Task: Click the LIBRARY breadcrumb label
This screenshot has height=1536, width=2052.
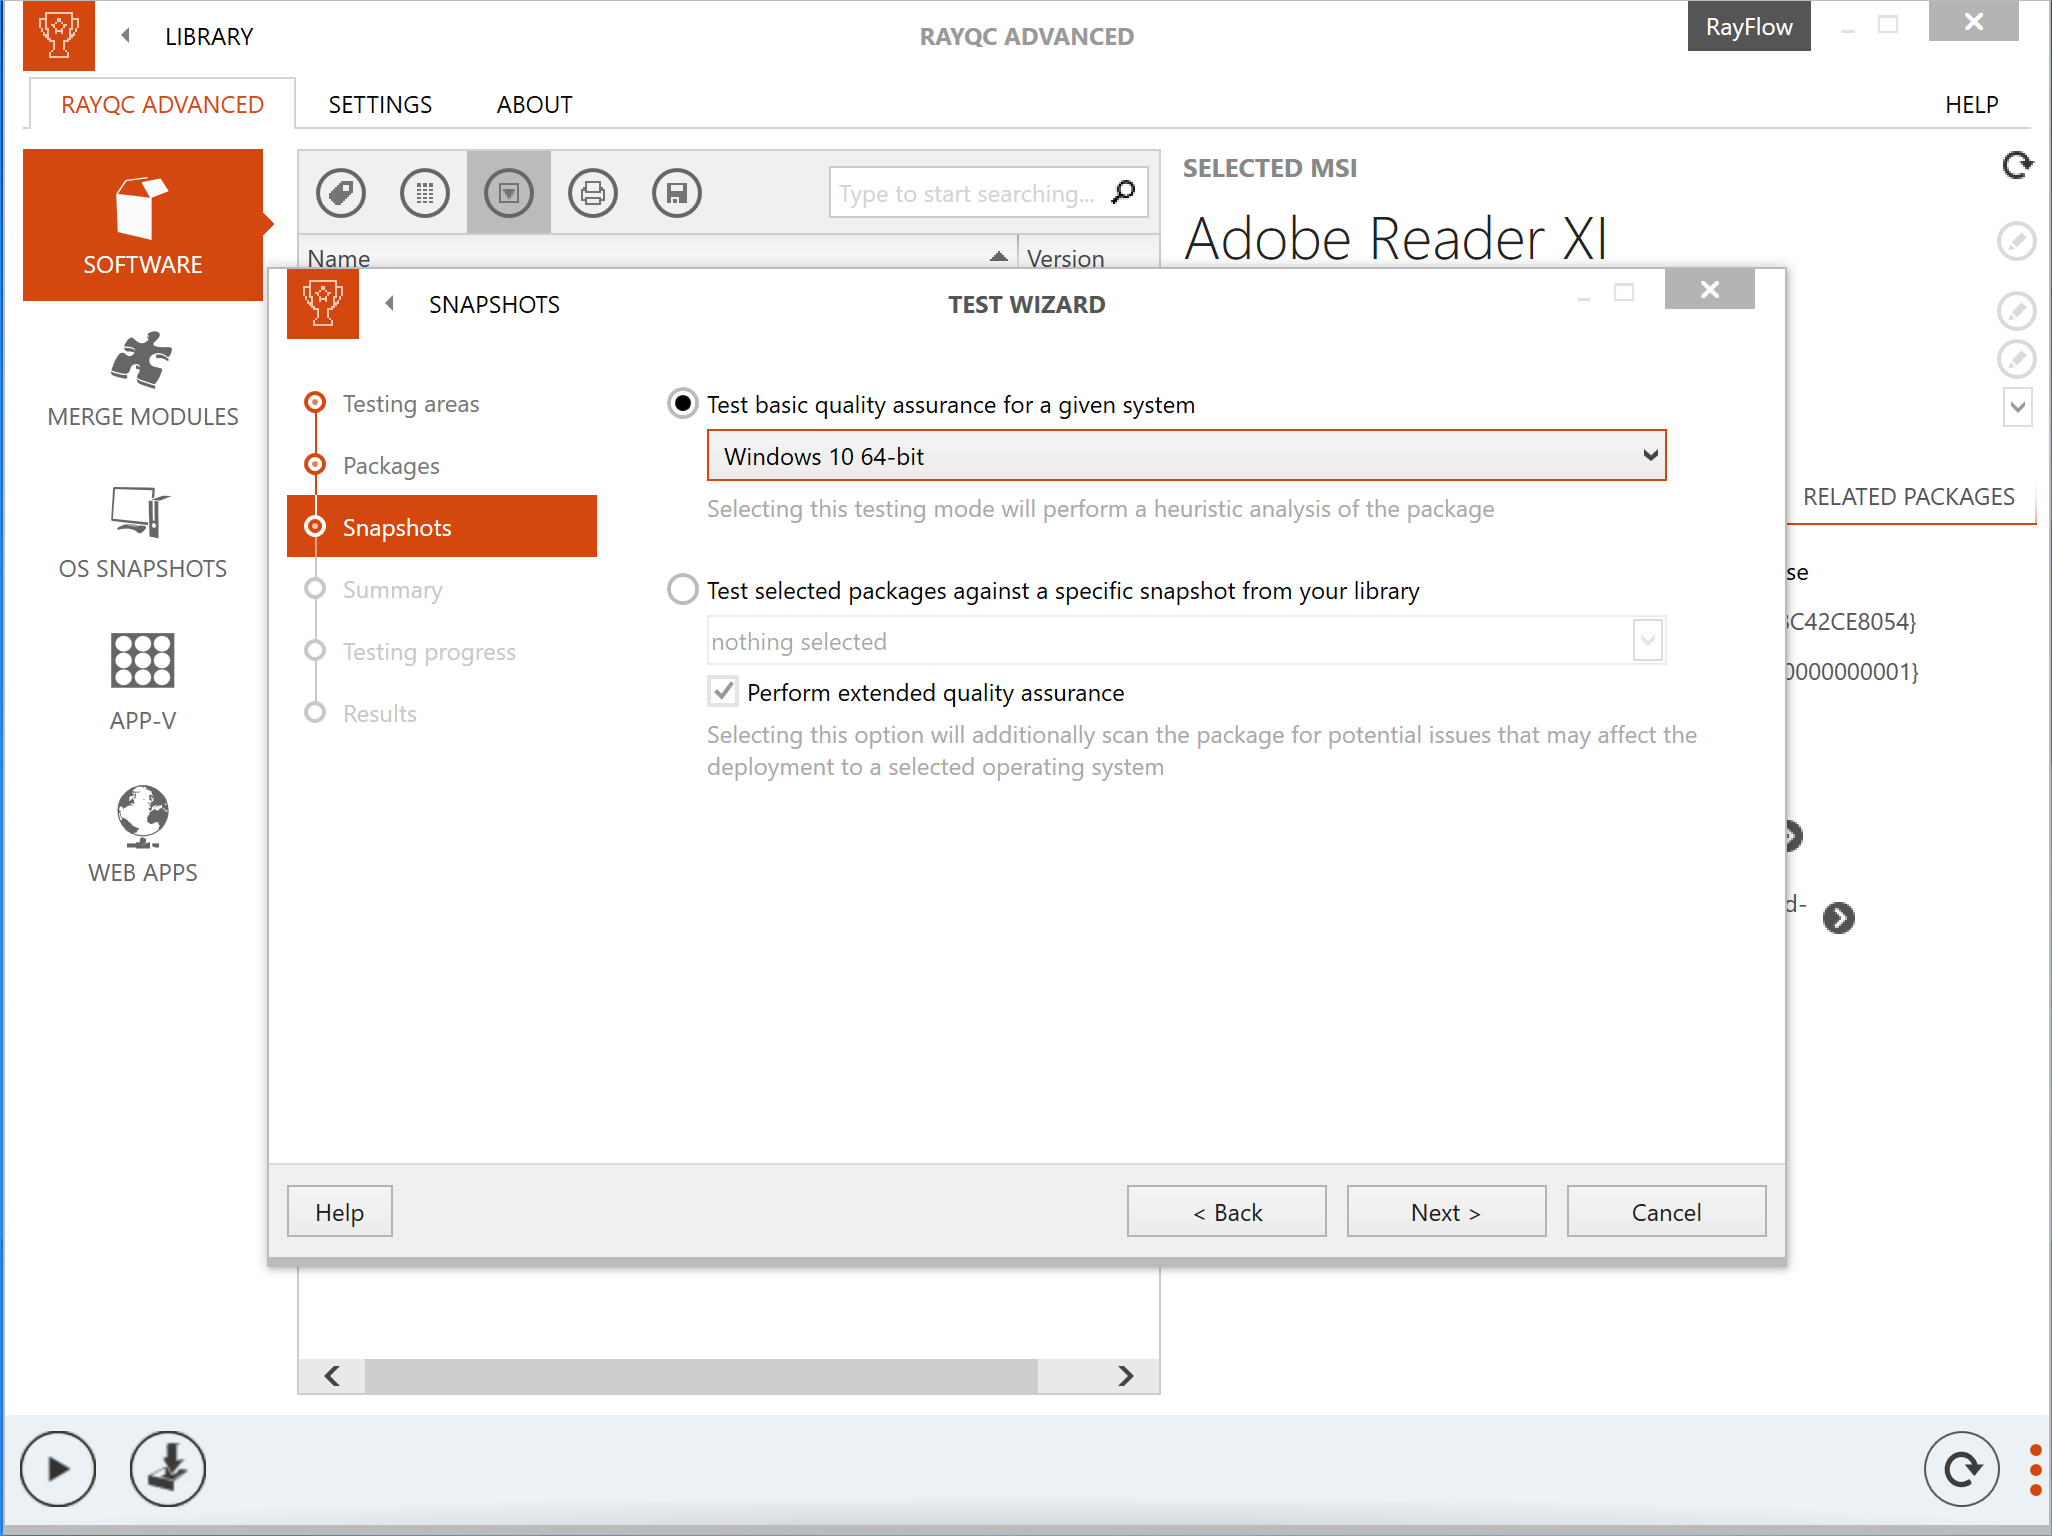Action: pyautogui.click(x=209, y=36)
